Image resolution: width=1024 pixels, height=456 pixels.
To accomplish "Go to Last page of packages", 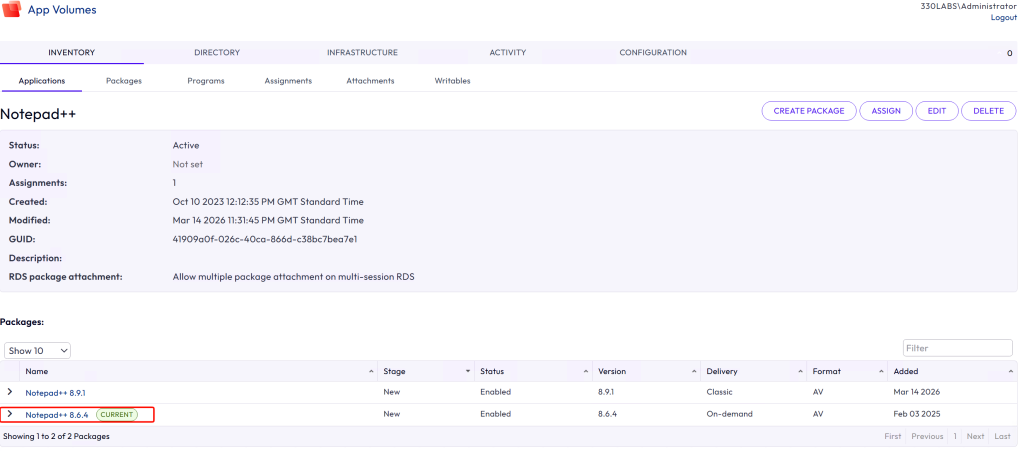I will 1002,436.
